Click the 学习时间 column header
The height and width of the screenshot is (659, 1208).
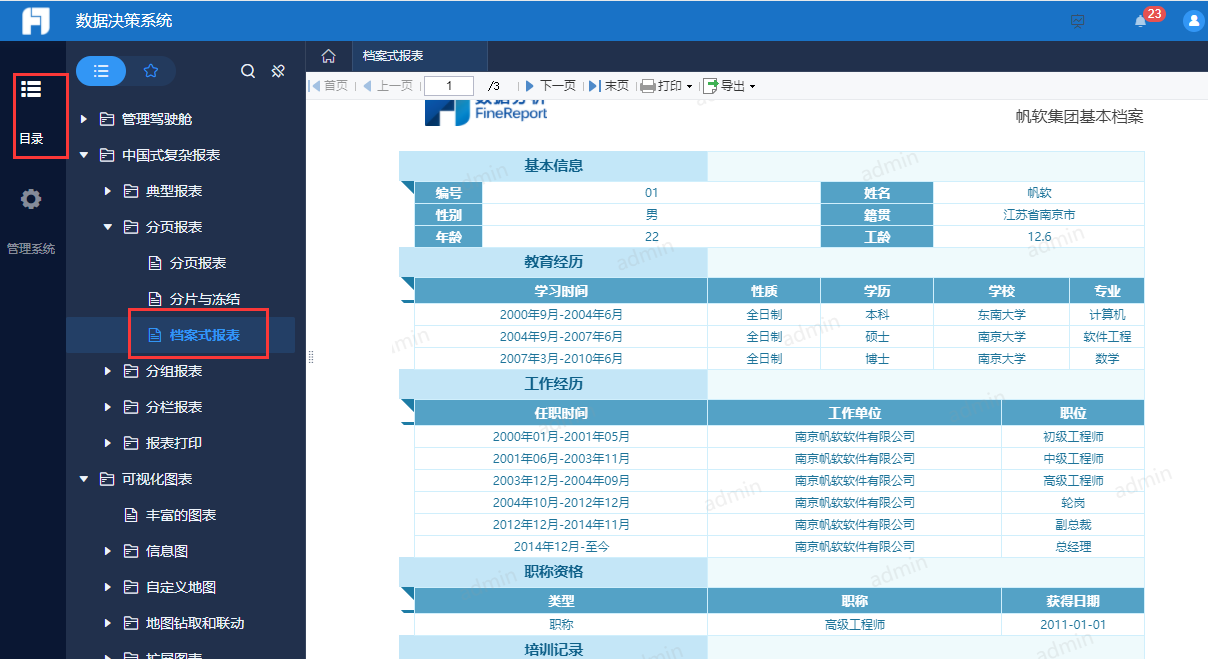(561, 291)
